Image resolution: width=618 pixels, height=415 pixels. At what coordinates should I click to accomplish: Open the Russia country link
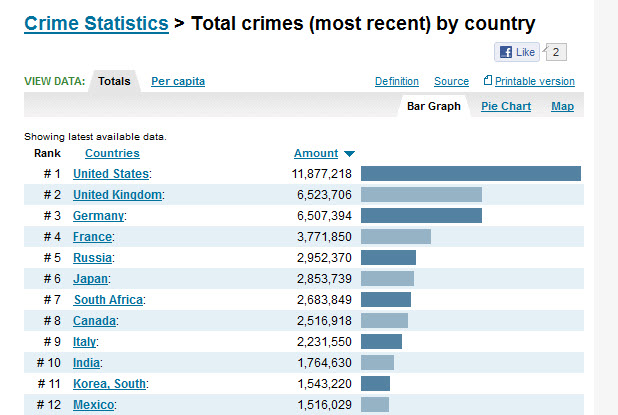click(x=92, y=258)
